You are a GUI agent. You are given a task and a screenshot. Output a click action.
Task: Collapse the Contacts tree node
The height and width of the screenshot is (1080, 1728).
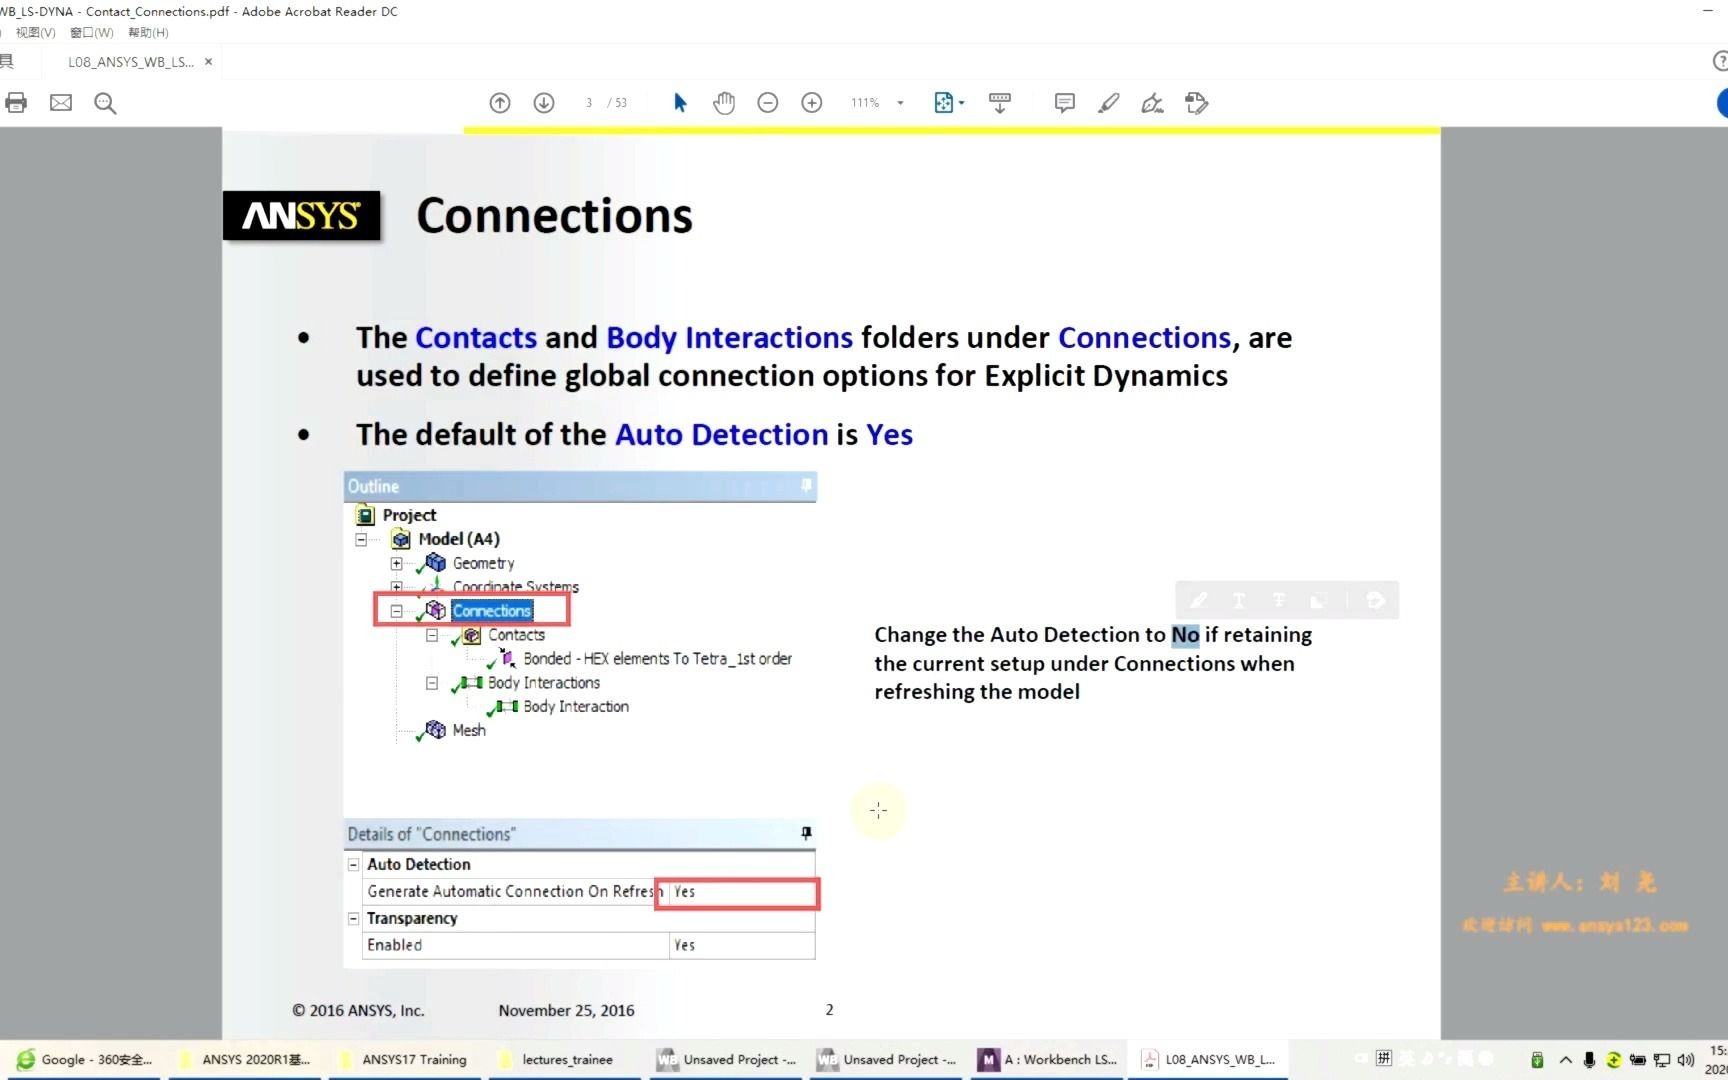(432, 635)
